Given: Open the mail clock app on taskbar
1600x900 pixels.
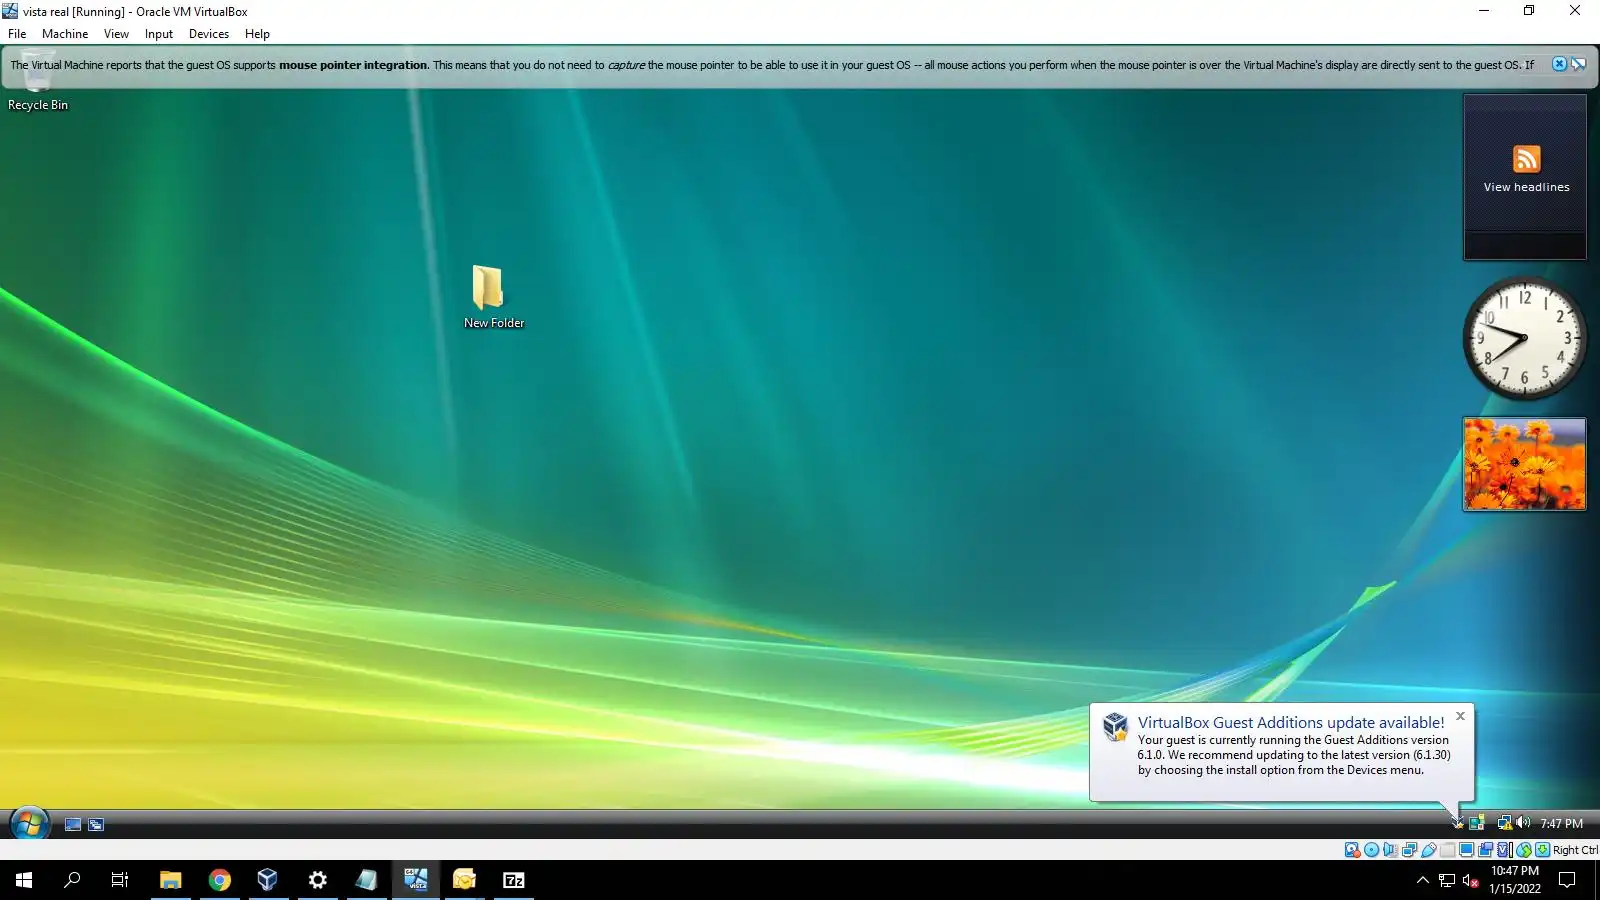Looking at the screenshot, I should coord(464,880).
